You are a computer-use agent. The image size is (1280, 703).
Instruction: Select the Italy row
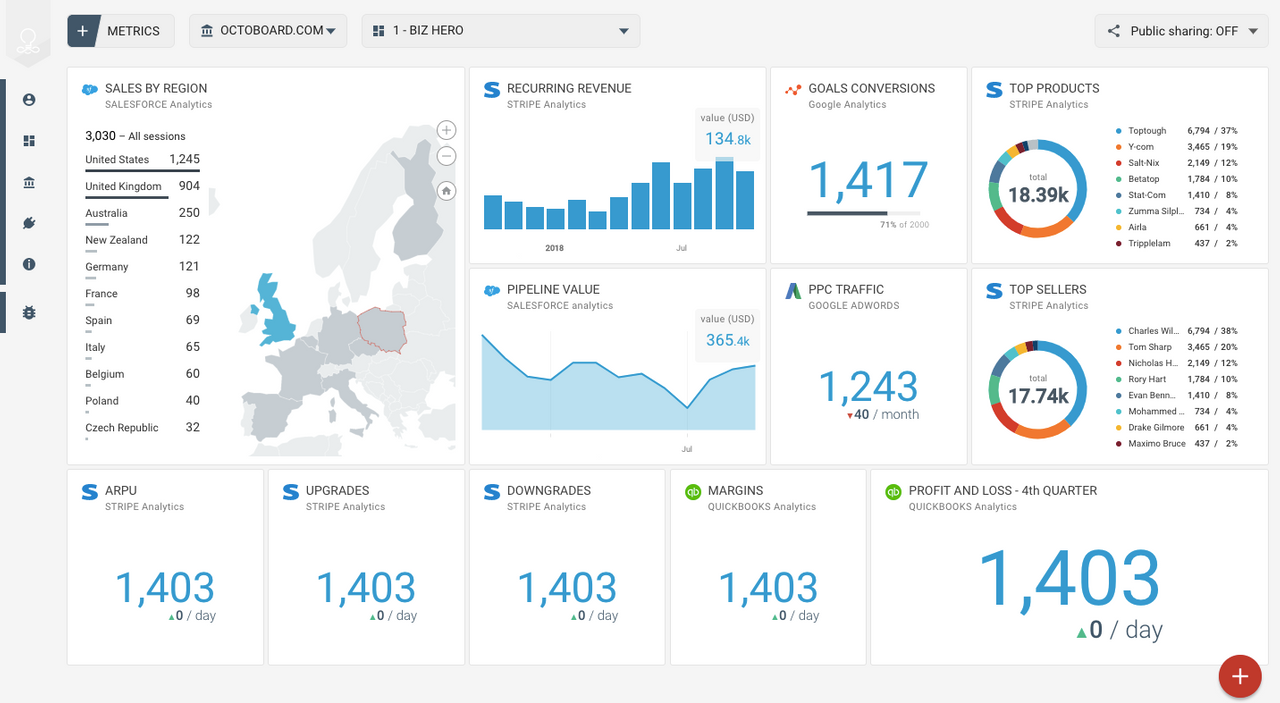[x=142, y=348]
